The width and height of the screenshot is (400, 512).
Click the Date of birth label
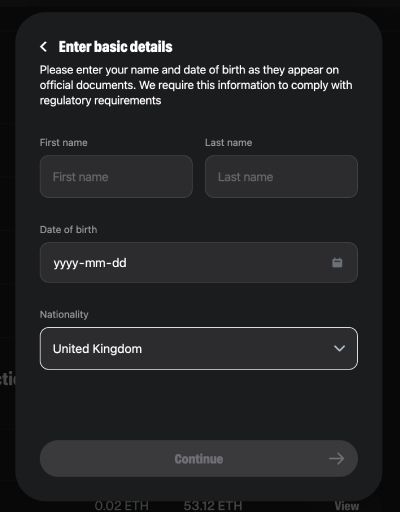pyautogui.click(x=68, y=230)
